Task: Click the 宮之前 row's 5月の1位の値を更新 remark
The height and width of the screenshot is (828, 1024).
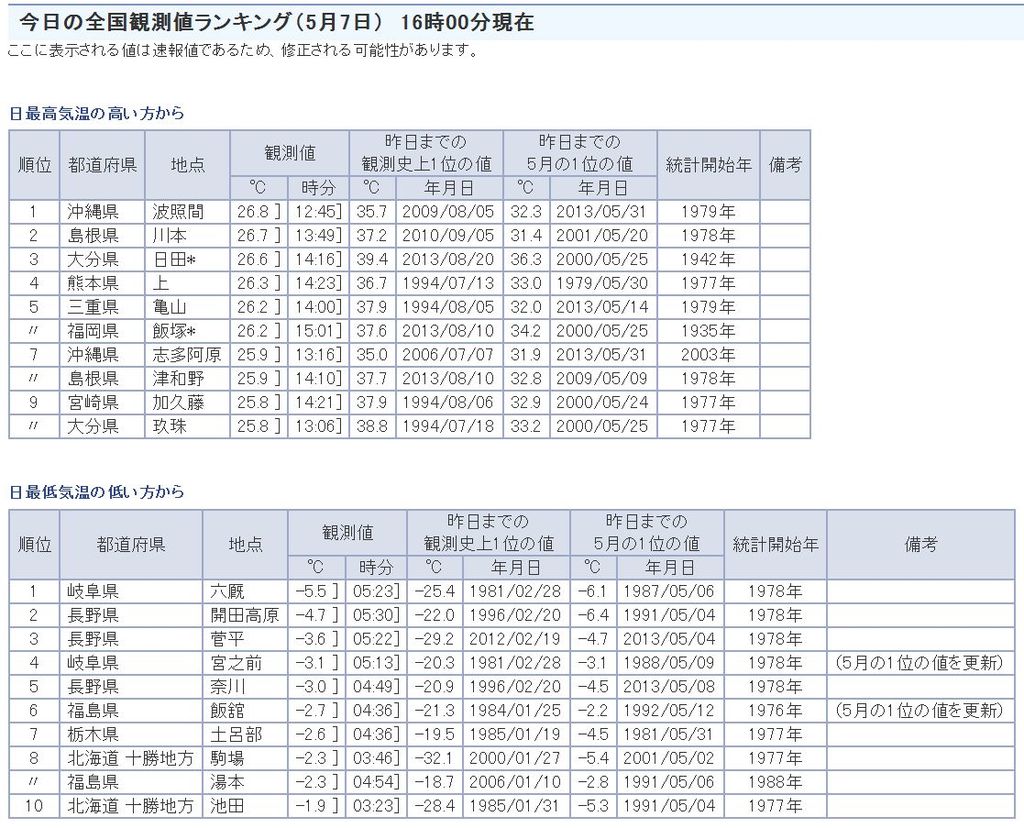Action: click(919, 663)
